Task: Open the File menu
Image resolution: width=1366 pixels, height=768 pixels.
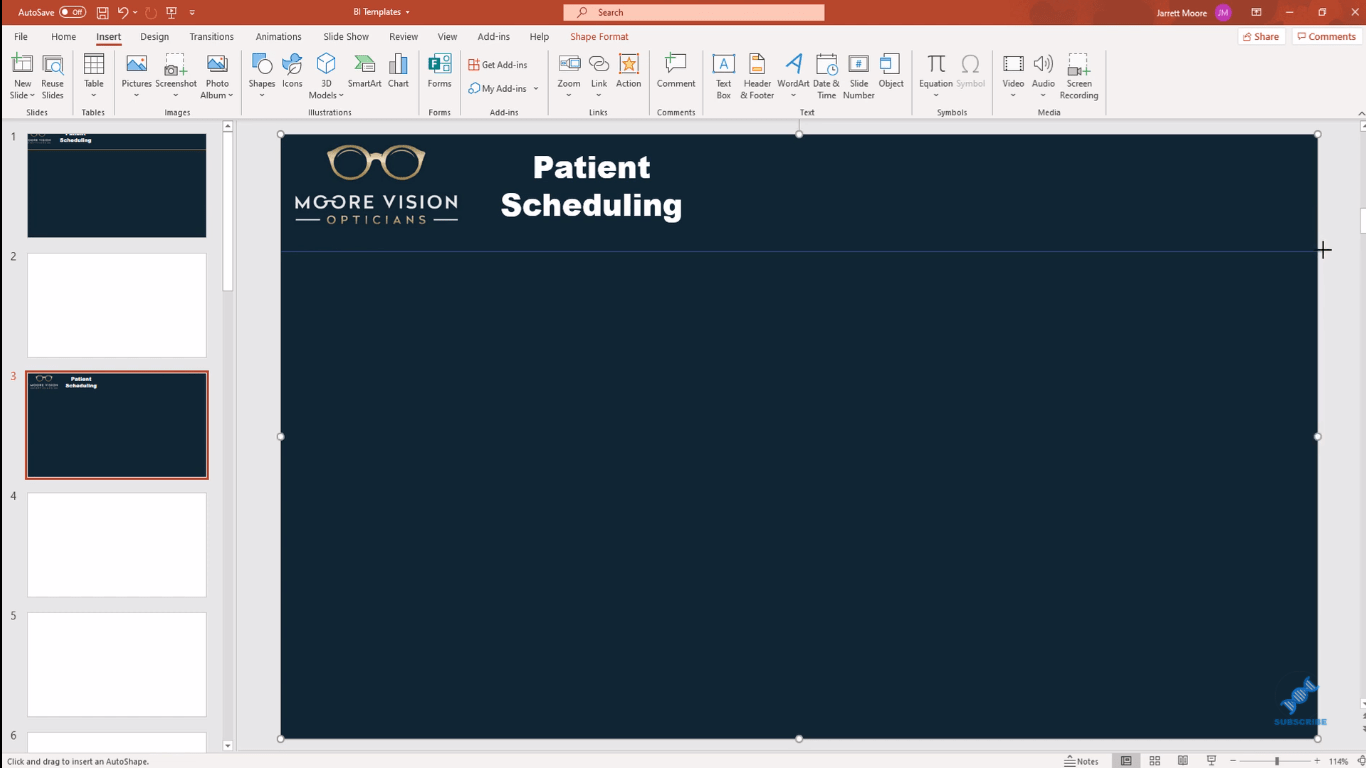Action: pos(21,37)
